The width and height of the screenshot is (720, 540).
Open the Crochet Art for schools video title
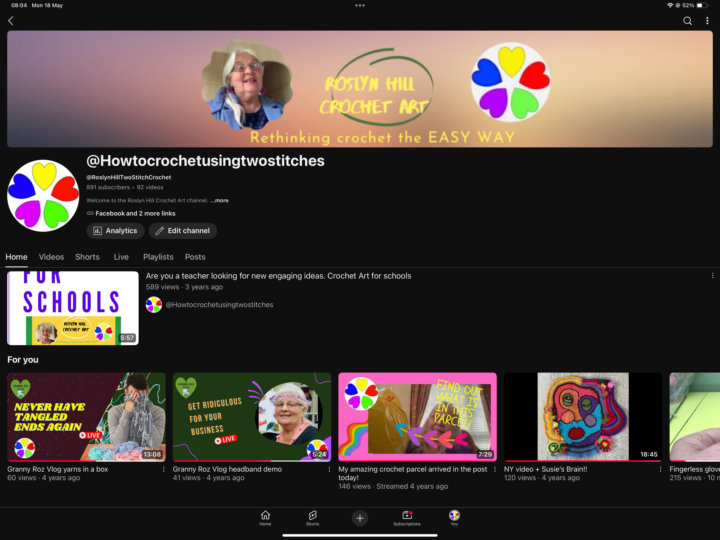(278, 276)
